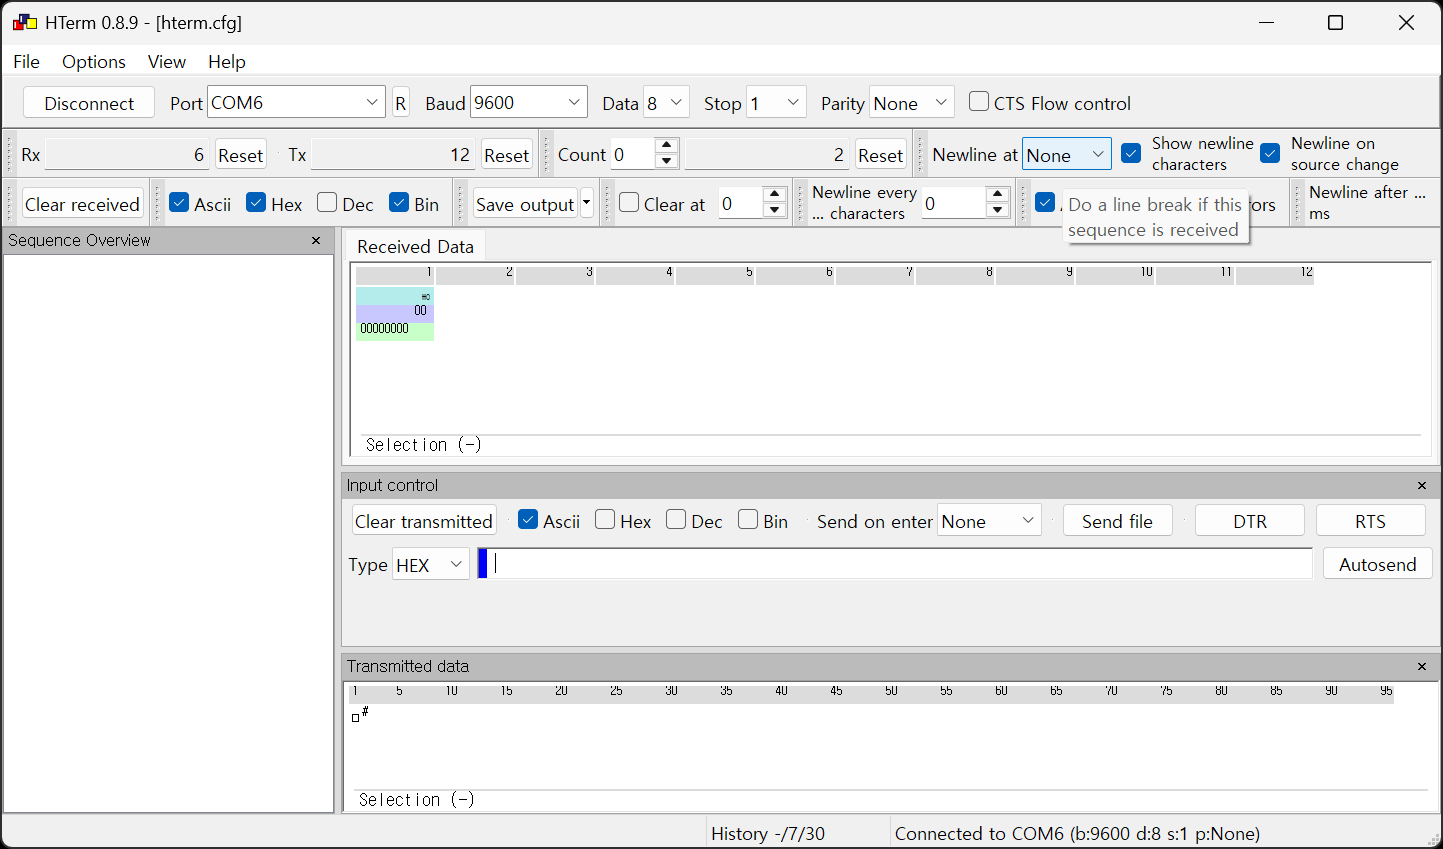
Task: Increase the Clear at value
Action: (775, 195)
